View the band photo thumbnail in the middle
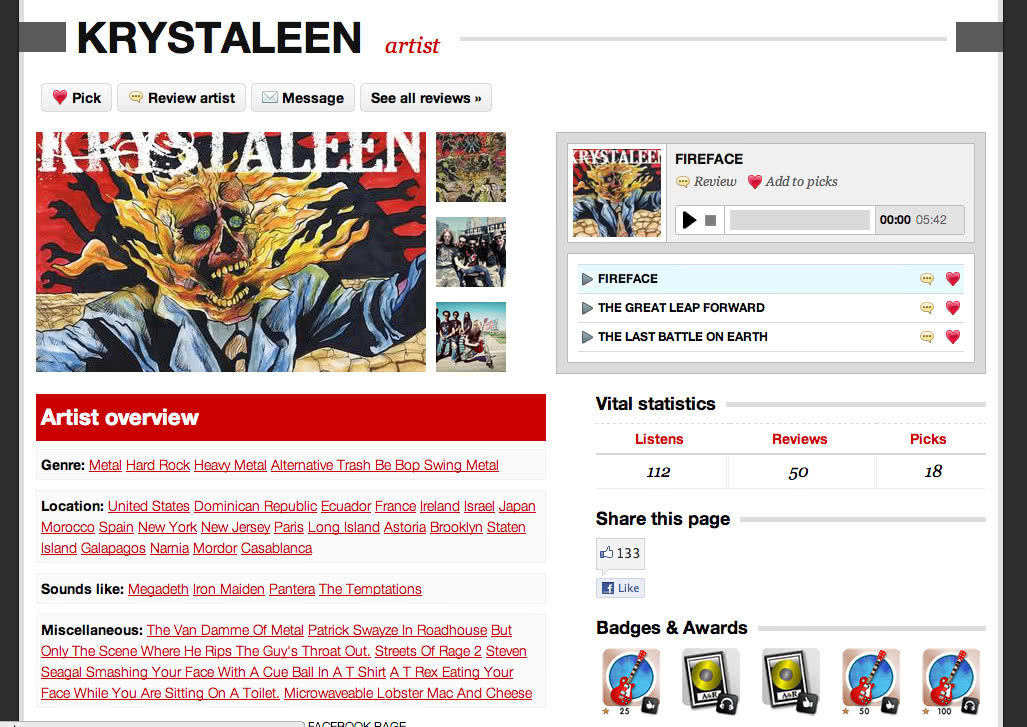Image resolution: width=1027 pixels, height=727 pixels. tap(471, 252)
